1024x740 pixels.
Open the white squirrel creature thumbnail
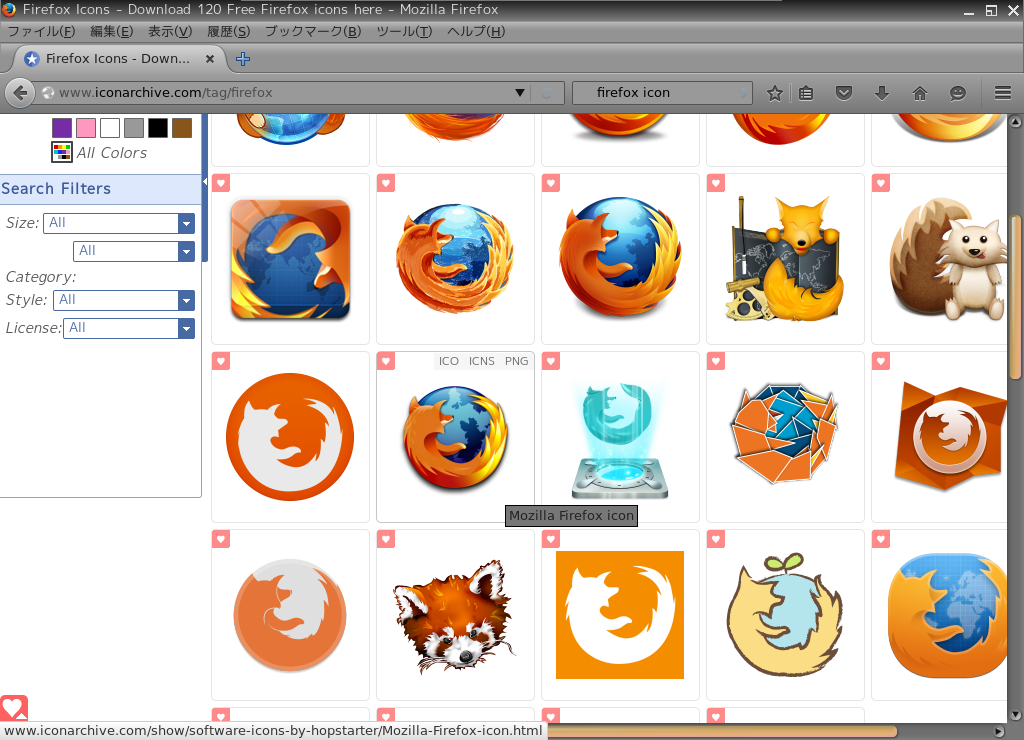pos(945,259)
